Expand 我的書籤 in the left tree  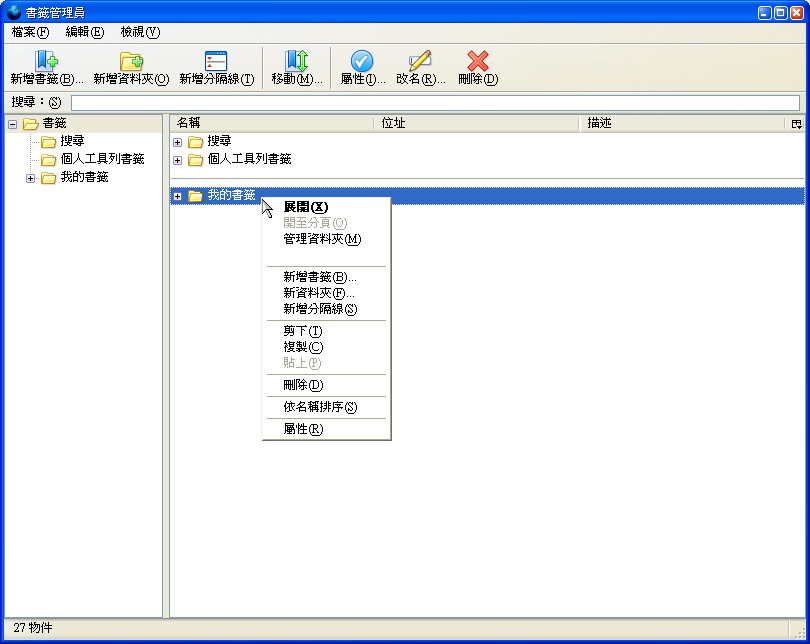pyautogui.click(x=31, y=178)
